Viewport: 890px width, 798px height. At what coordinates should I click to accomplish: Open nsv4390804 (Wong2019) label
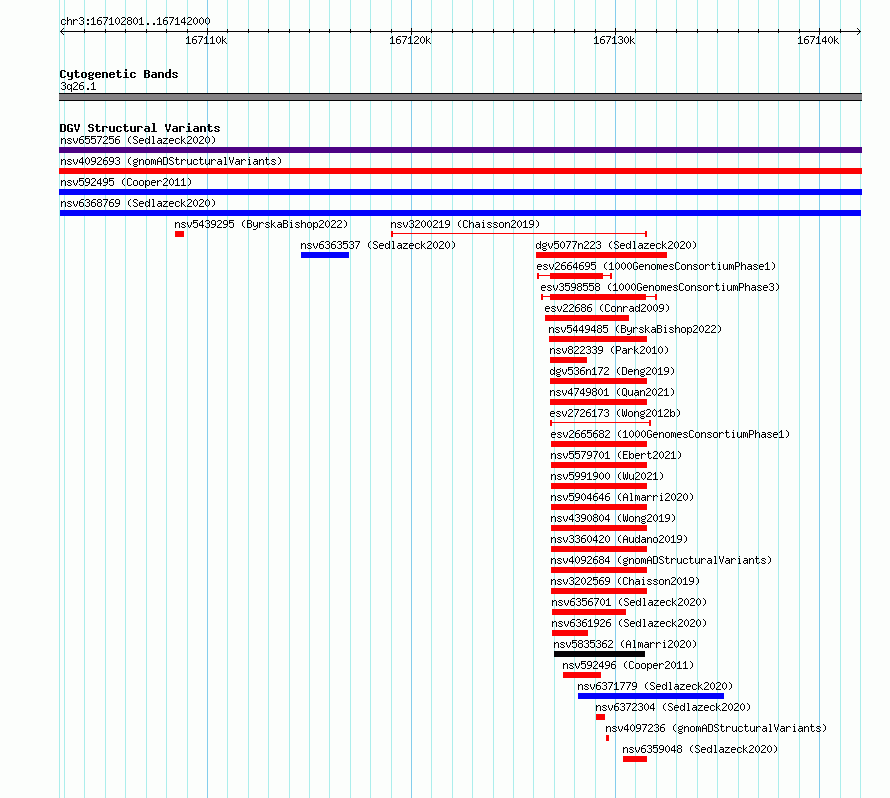pyautogui.click(x=613, y=518)
